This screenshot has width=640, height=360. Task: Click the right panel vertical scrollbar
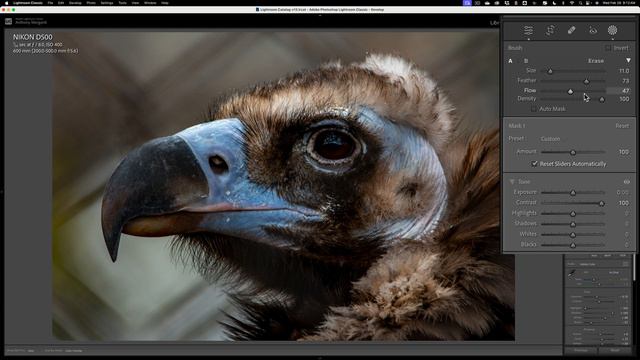[x=634, y=267]
